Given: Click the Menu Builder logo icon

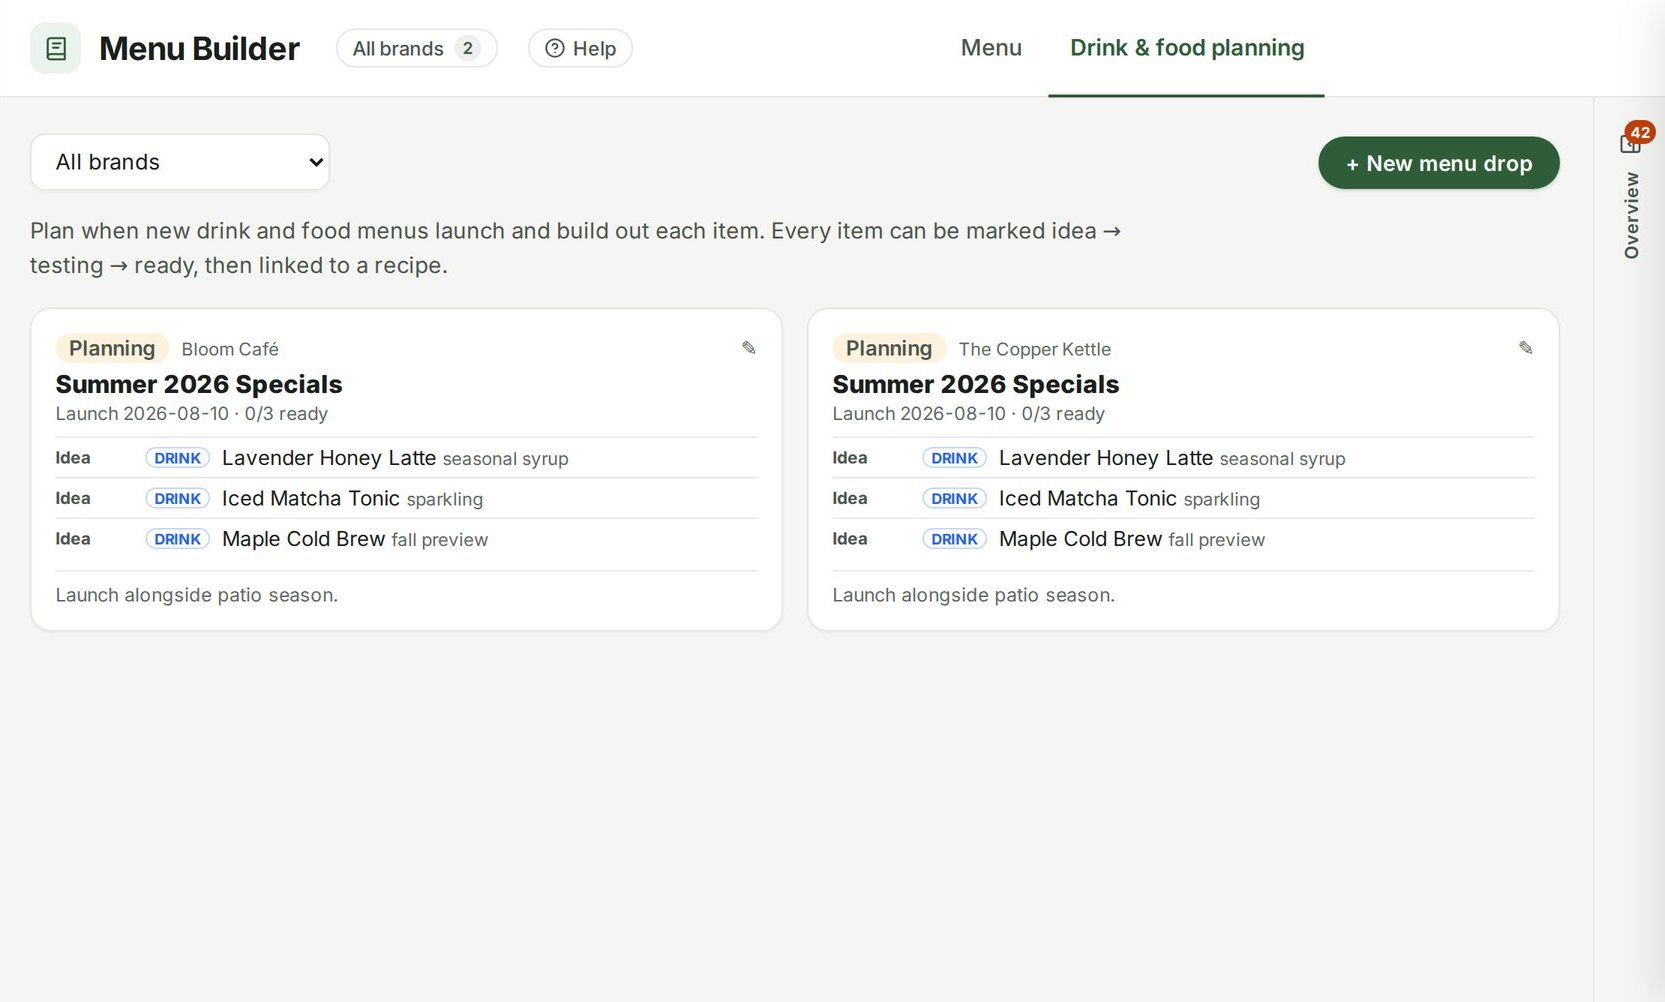Looking at the screenshot, I should pyautogui.click(x=55, y=48).
